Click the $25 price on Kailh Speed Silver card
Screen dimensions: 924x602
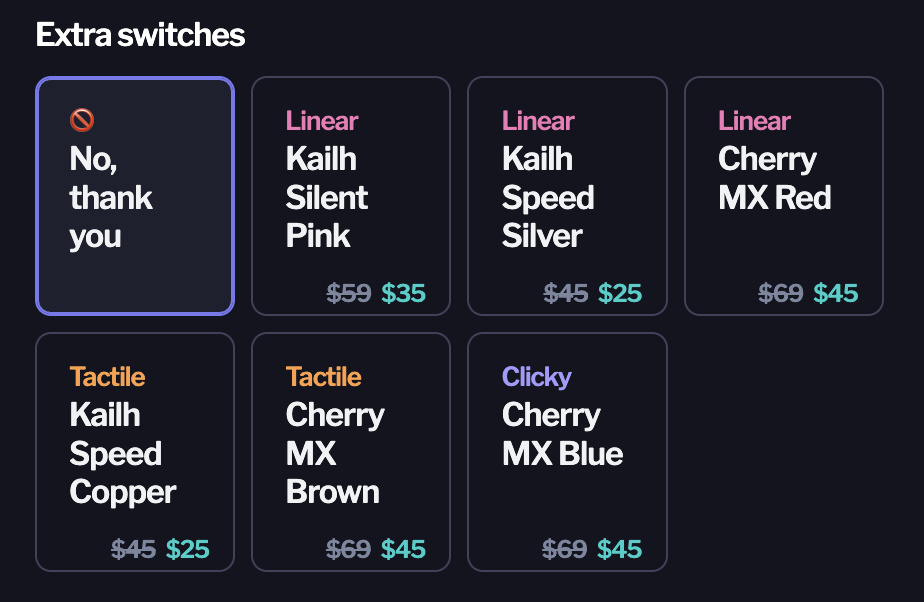pos(620,293)
